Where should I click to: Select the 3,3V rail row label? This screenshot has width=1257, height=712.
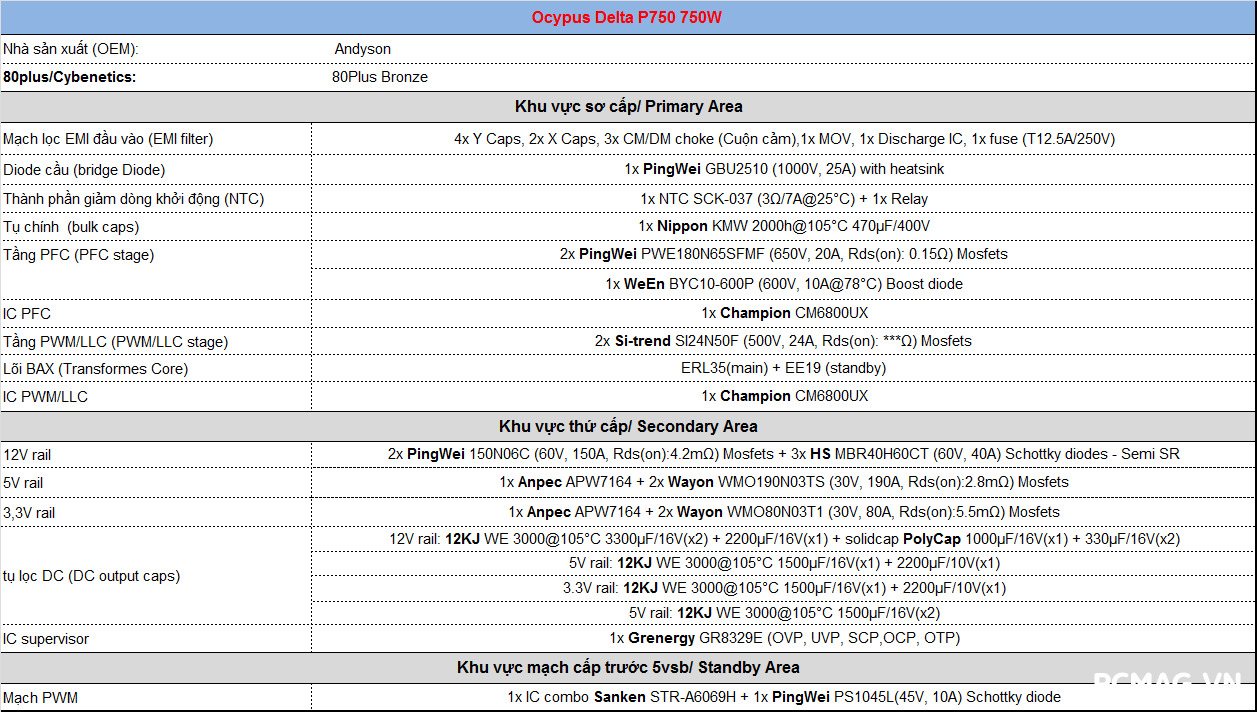tap(29, 513)
